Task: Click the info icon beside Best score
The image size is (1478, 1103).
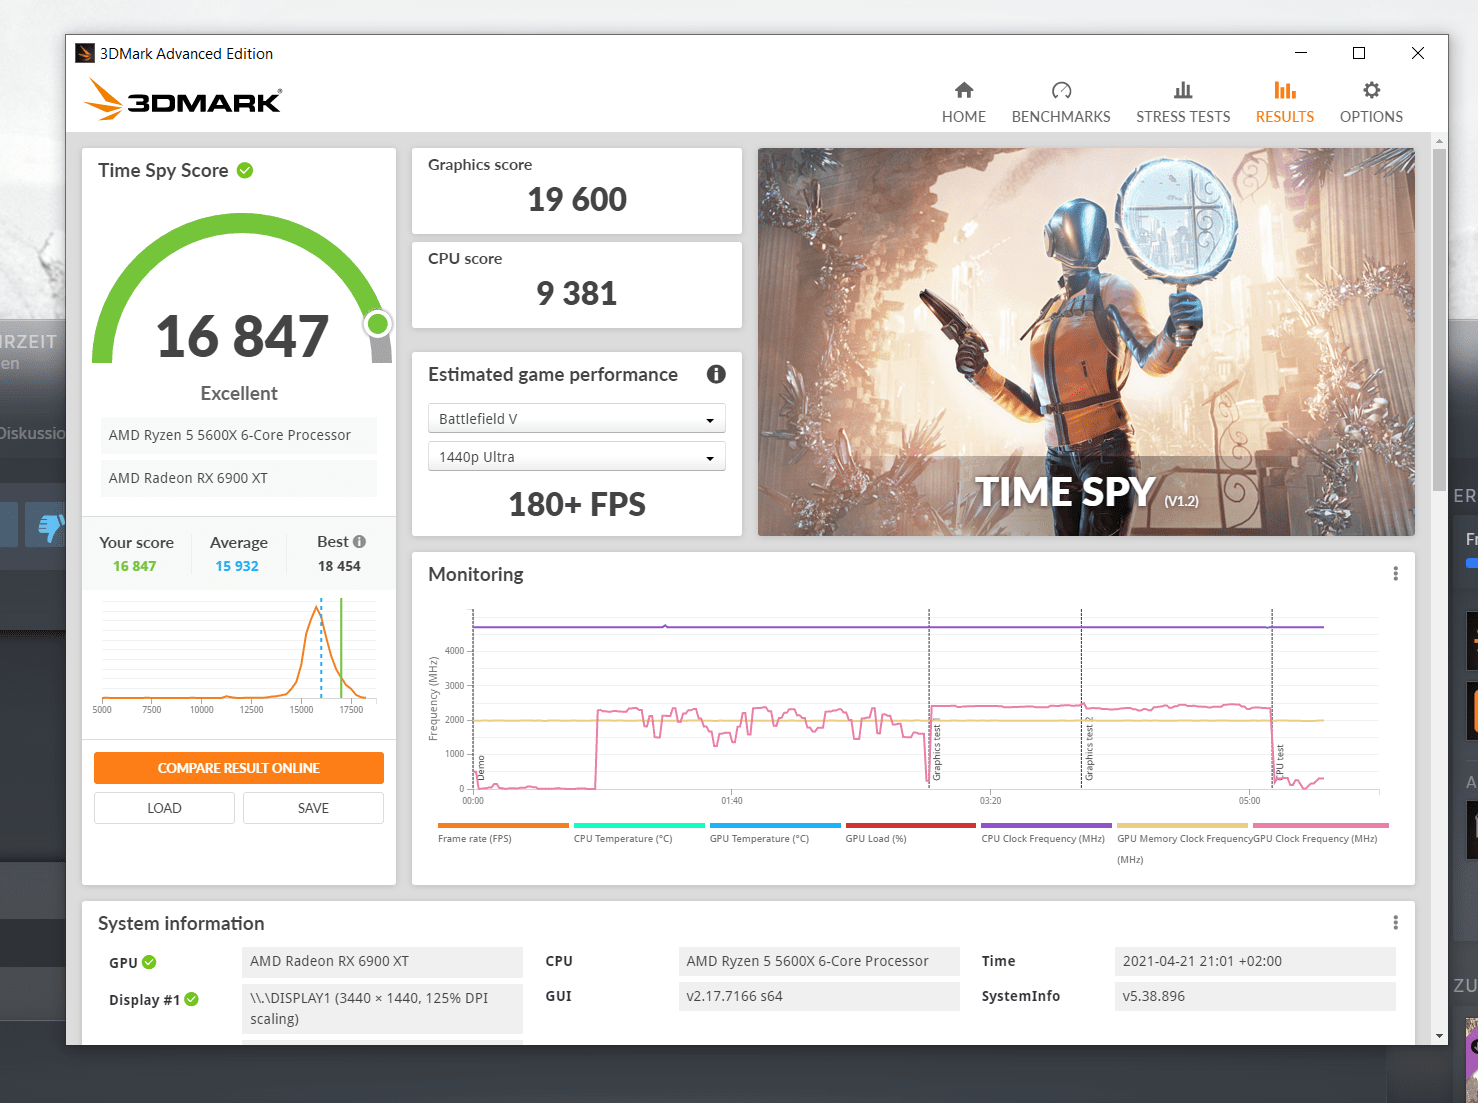Action: click(x=360, y=542)
